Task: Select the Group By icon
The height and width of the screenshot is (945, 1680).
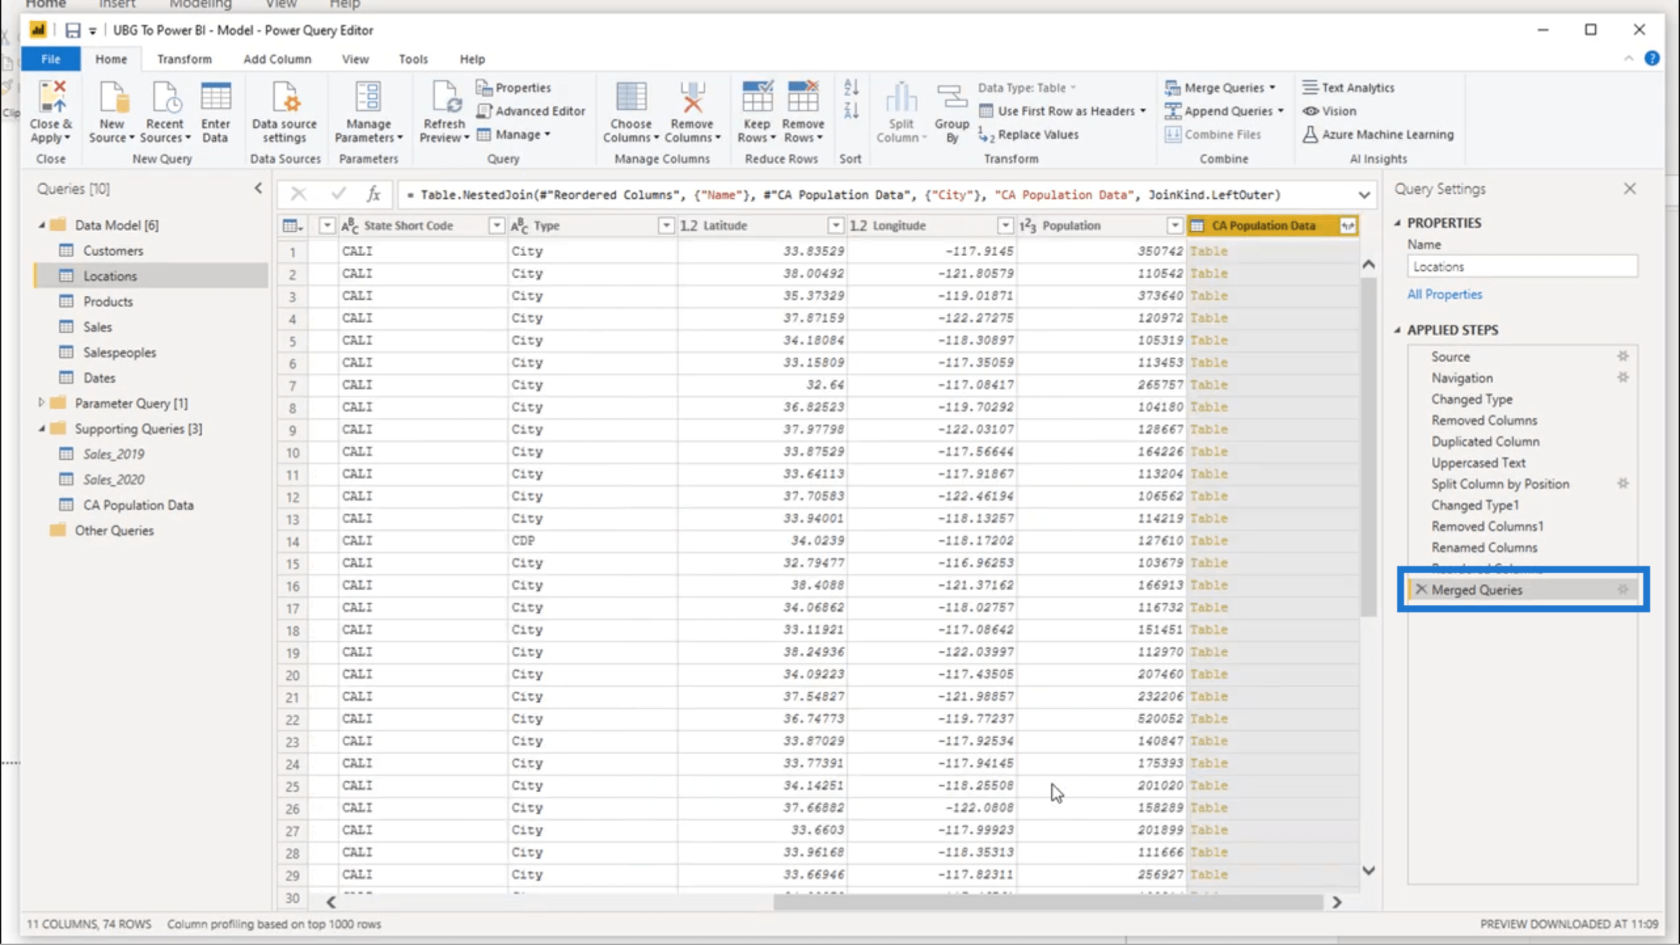Action: [x=952, y=111]
